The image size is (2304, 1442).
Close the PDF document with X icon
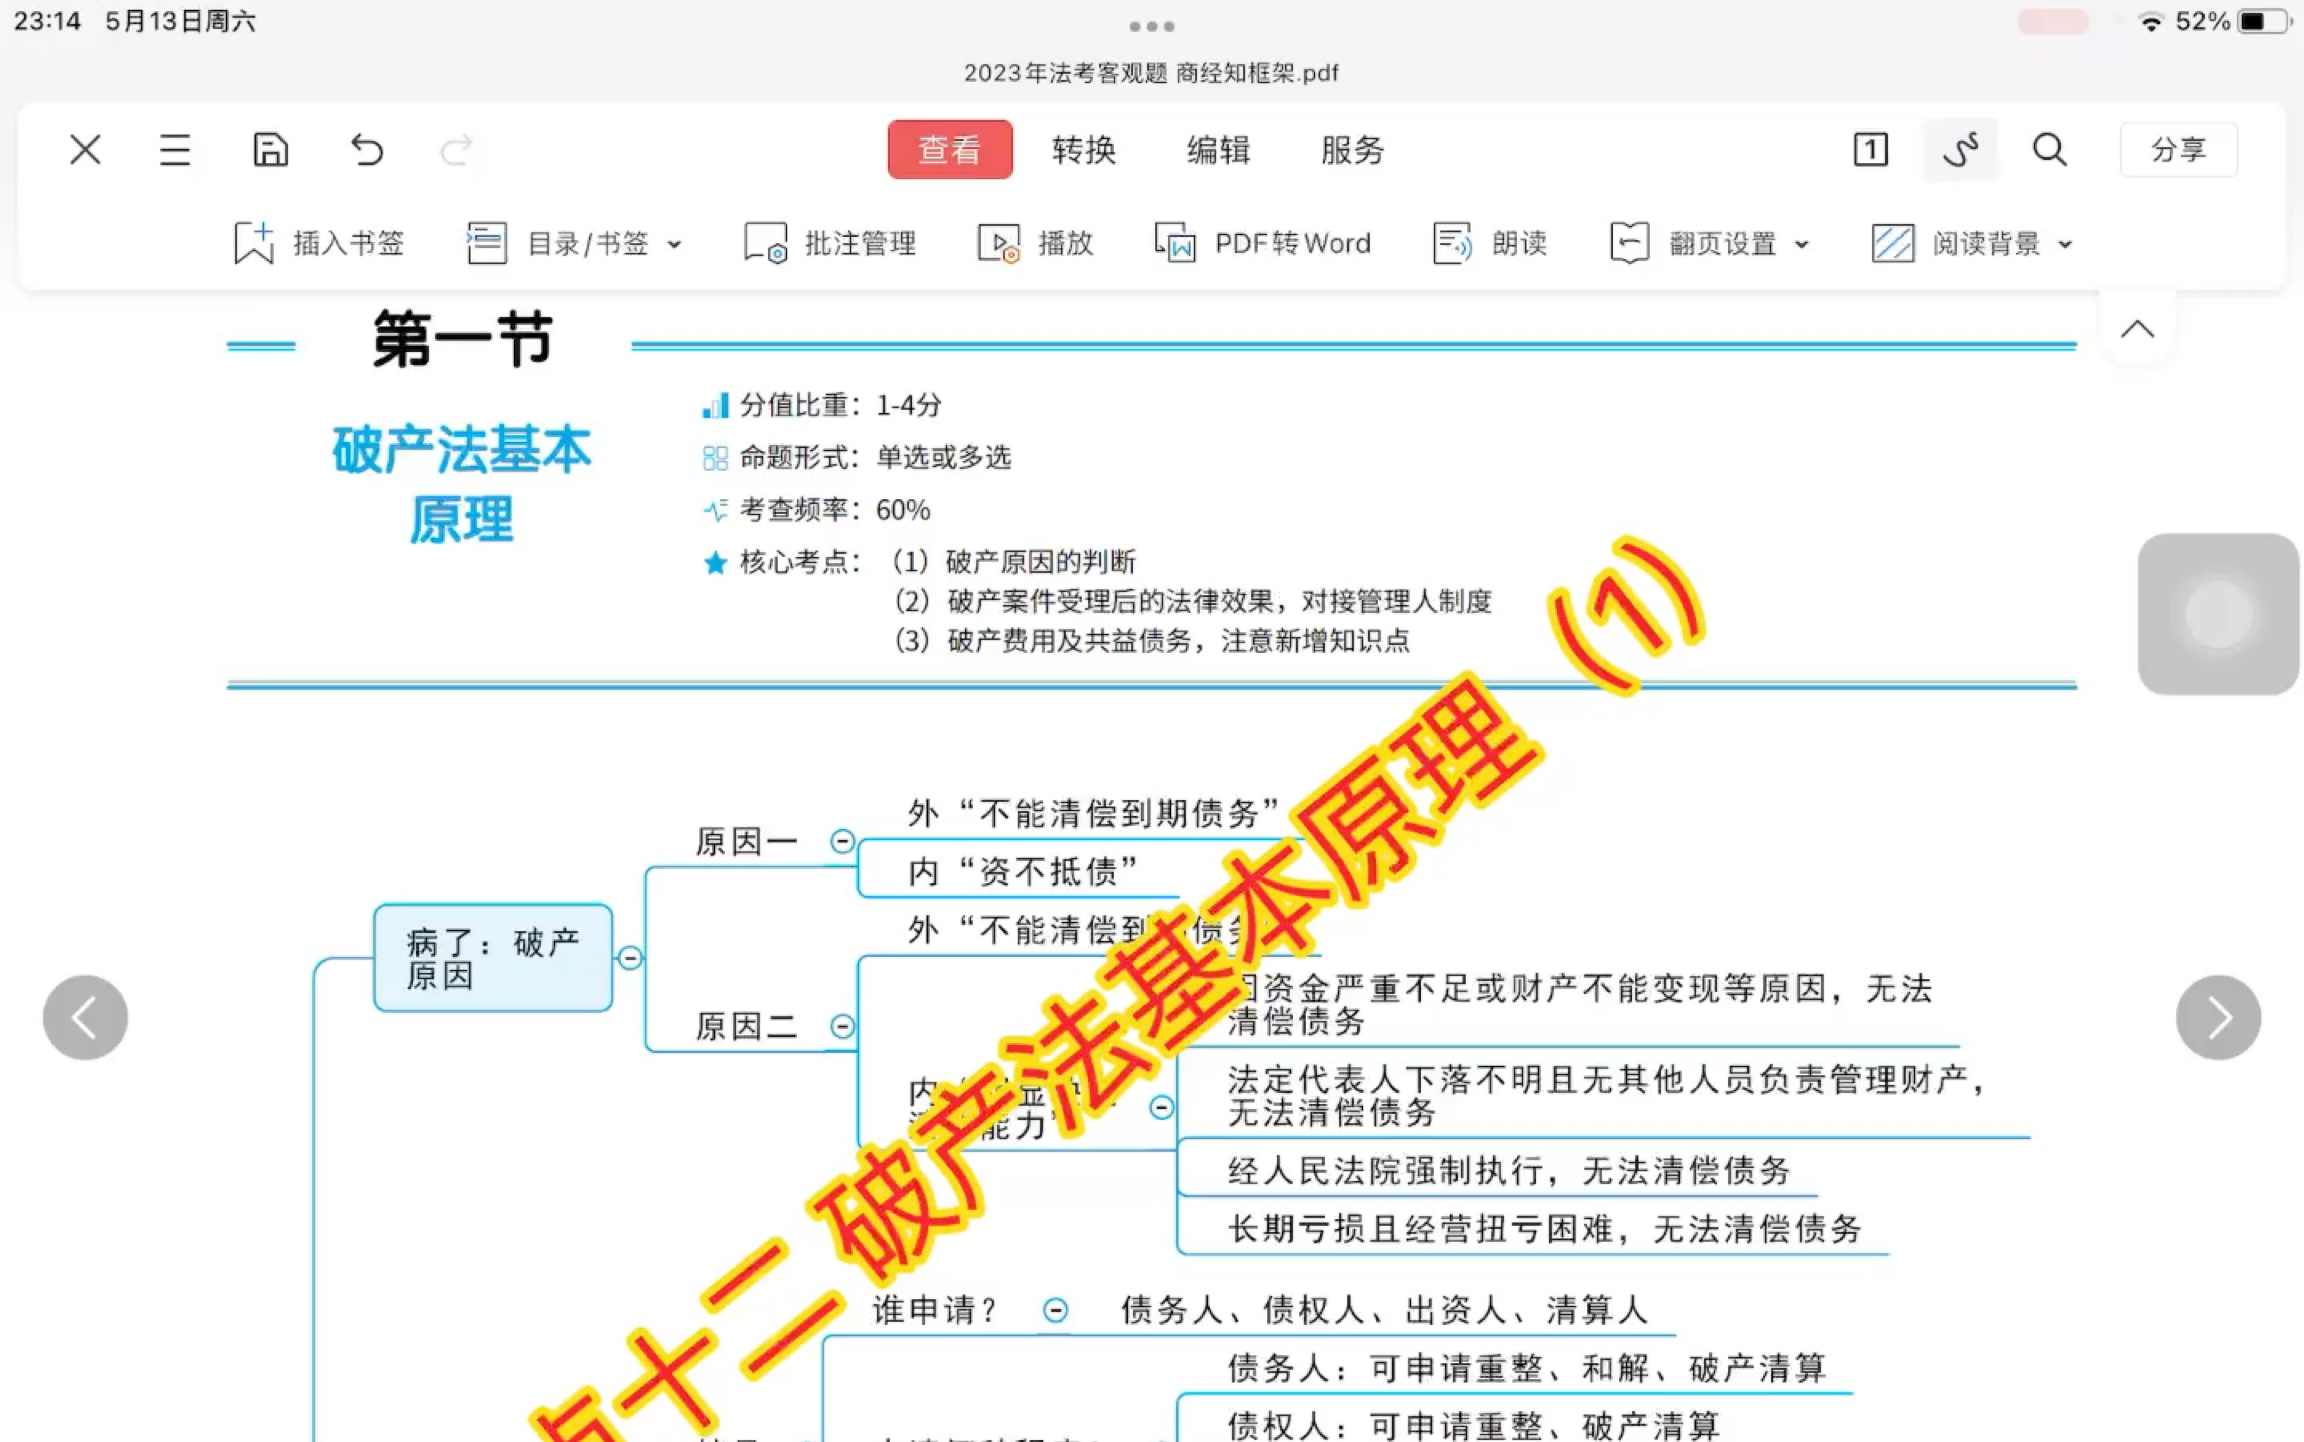point(85,150)
